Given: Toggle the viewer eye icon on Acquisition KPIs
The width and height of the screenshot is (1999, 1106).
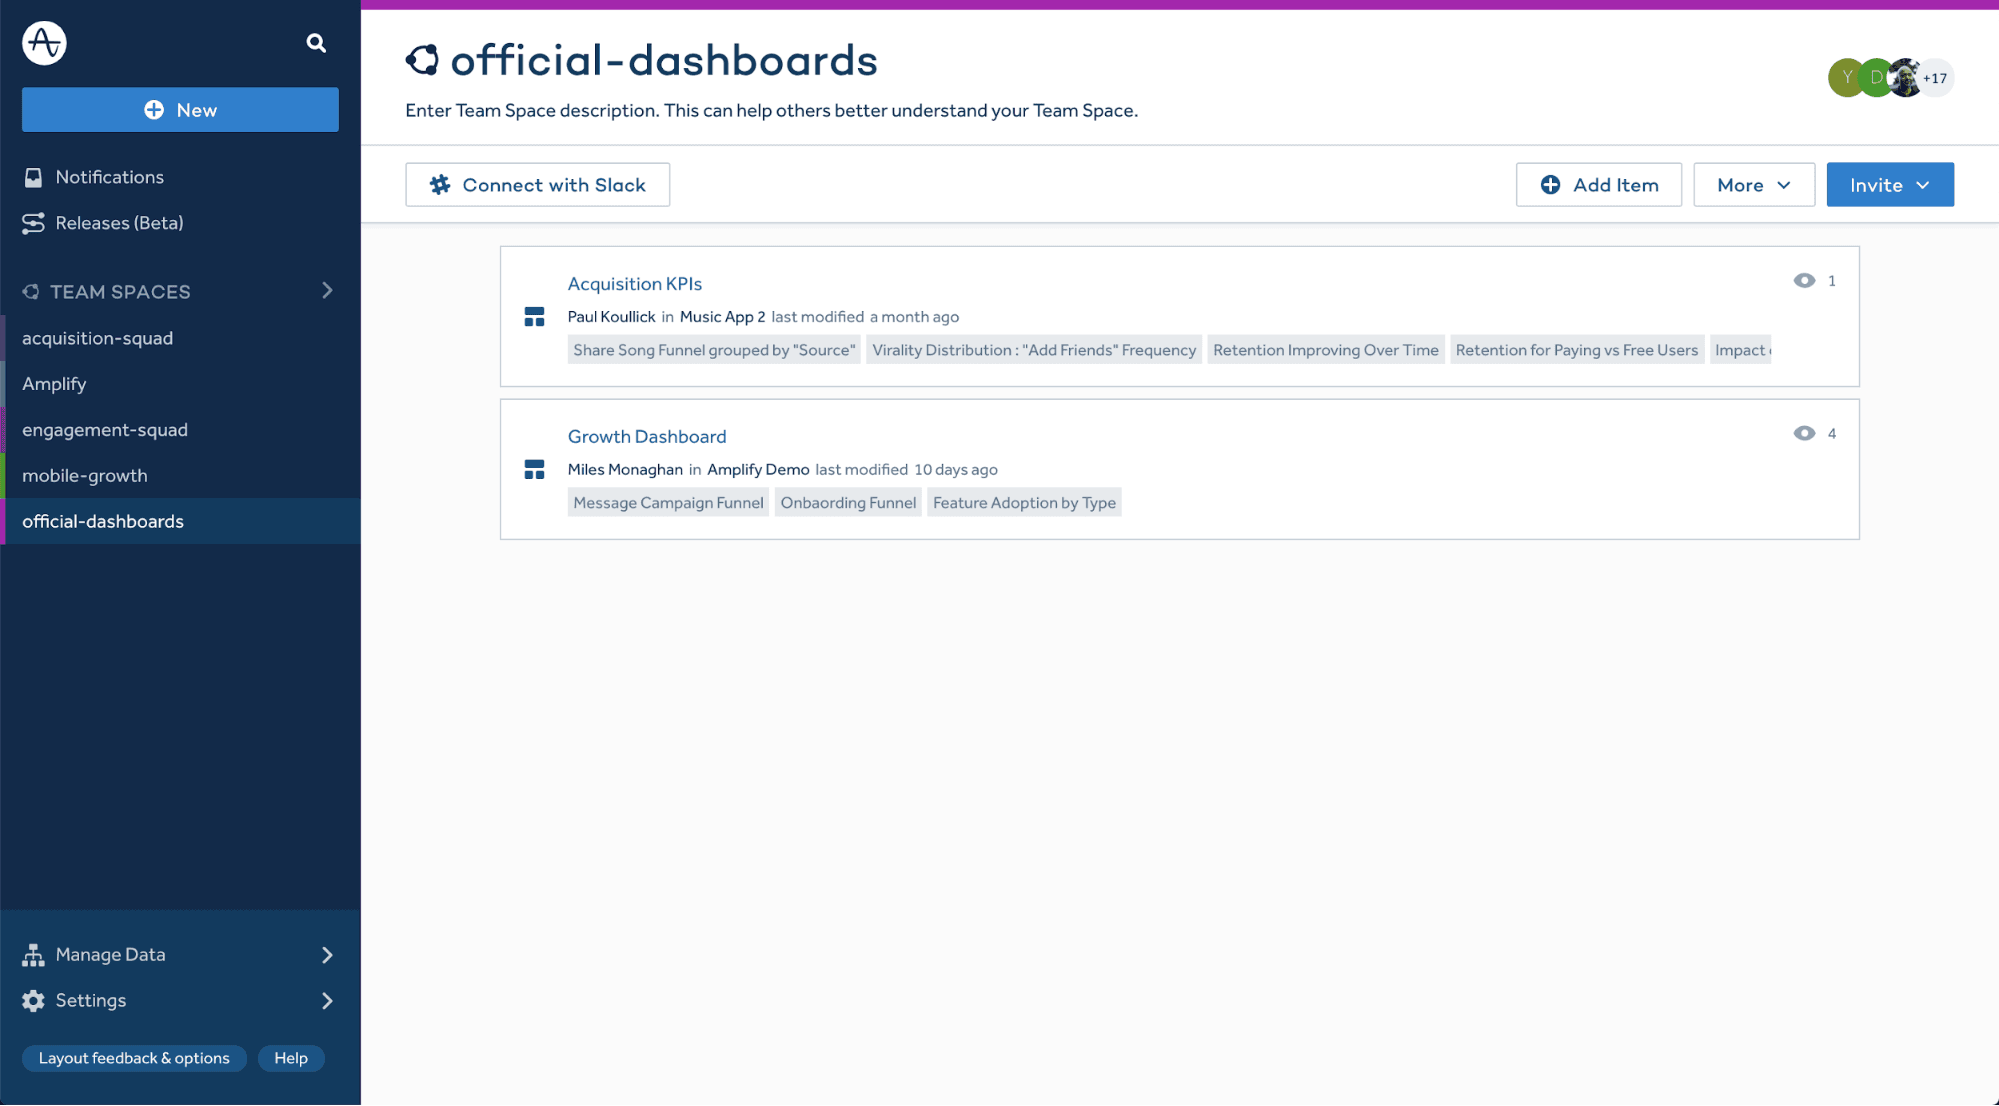Looking at the screenshot, I should coord(1804,281).
